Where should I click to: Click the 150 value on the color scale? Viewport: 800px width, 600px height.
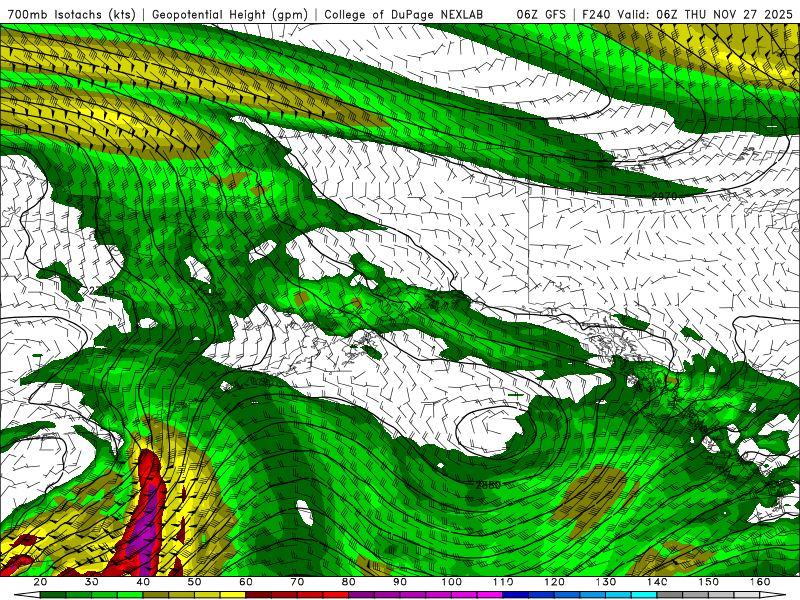[709, 582]
